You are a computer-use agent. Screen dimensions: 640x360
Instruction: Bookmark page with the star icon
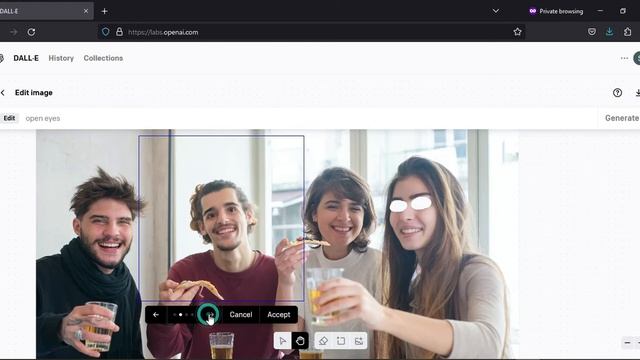click(x=517, y=32)
